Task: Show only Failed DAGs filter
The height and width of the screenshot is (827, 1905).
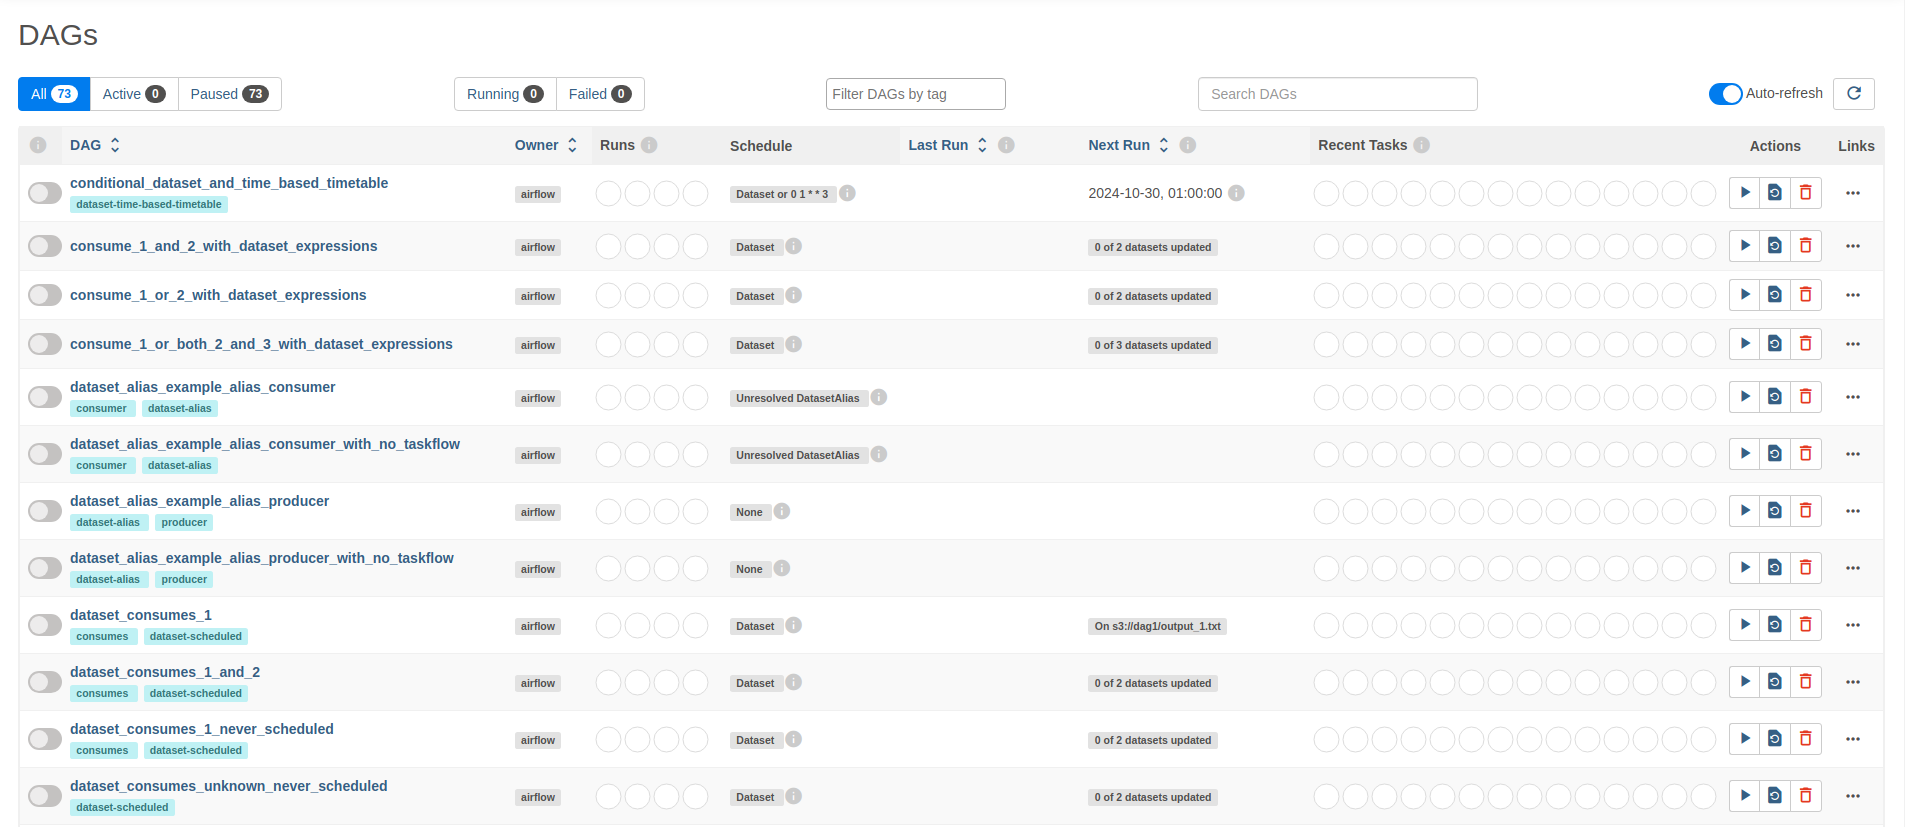Action: pos(599,94)
